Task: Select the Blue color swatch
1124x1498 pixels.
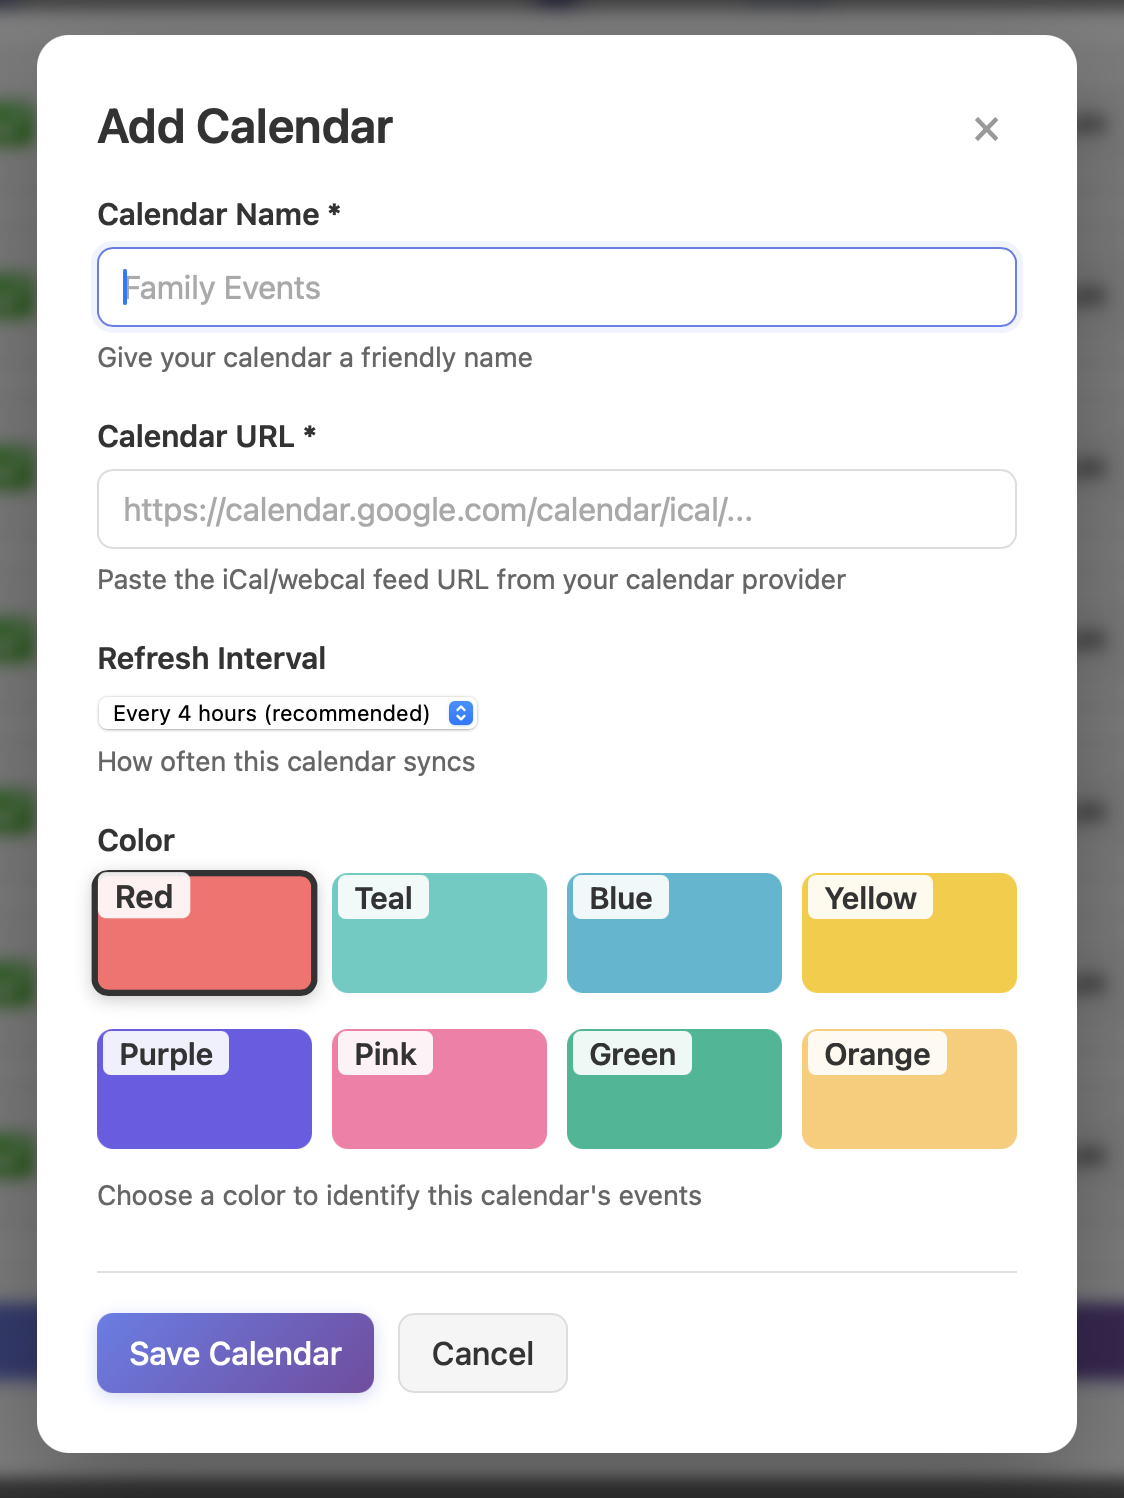Action: [674, 933]
